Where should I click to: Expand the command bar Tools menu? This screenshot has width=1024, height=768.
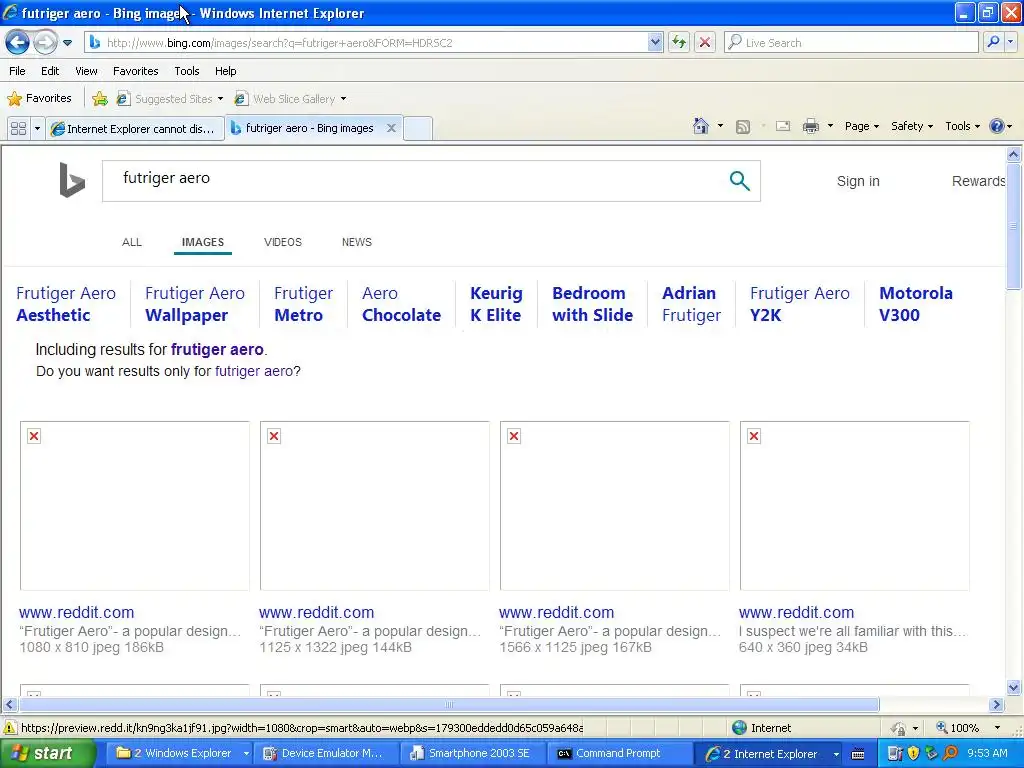pyautogui.click(x=962, y=126)
